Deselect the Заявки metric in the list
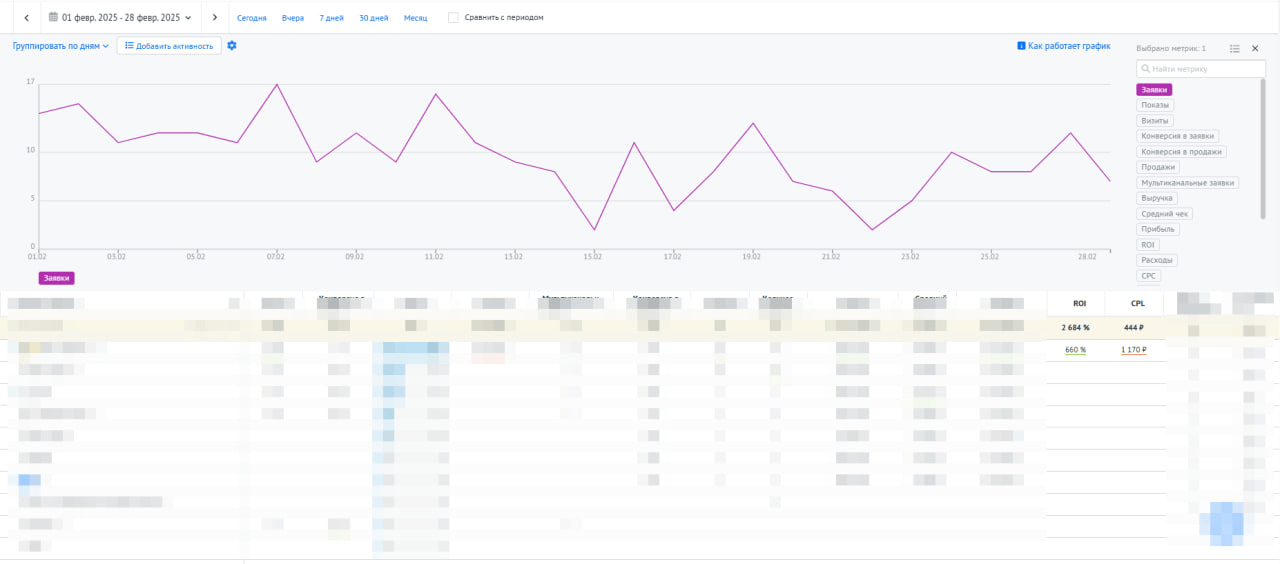This screenshot has height=564, width=1280. [1154, 90]
